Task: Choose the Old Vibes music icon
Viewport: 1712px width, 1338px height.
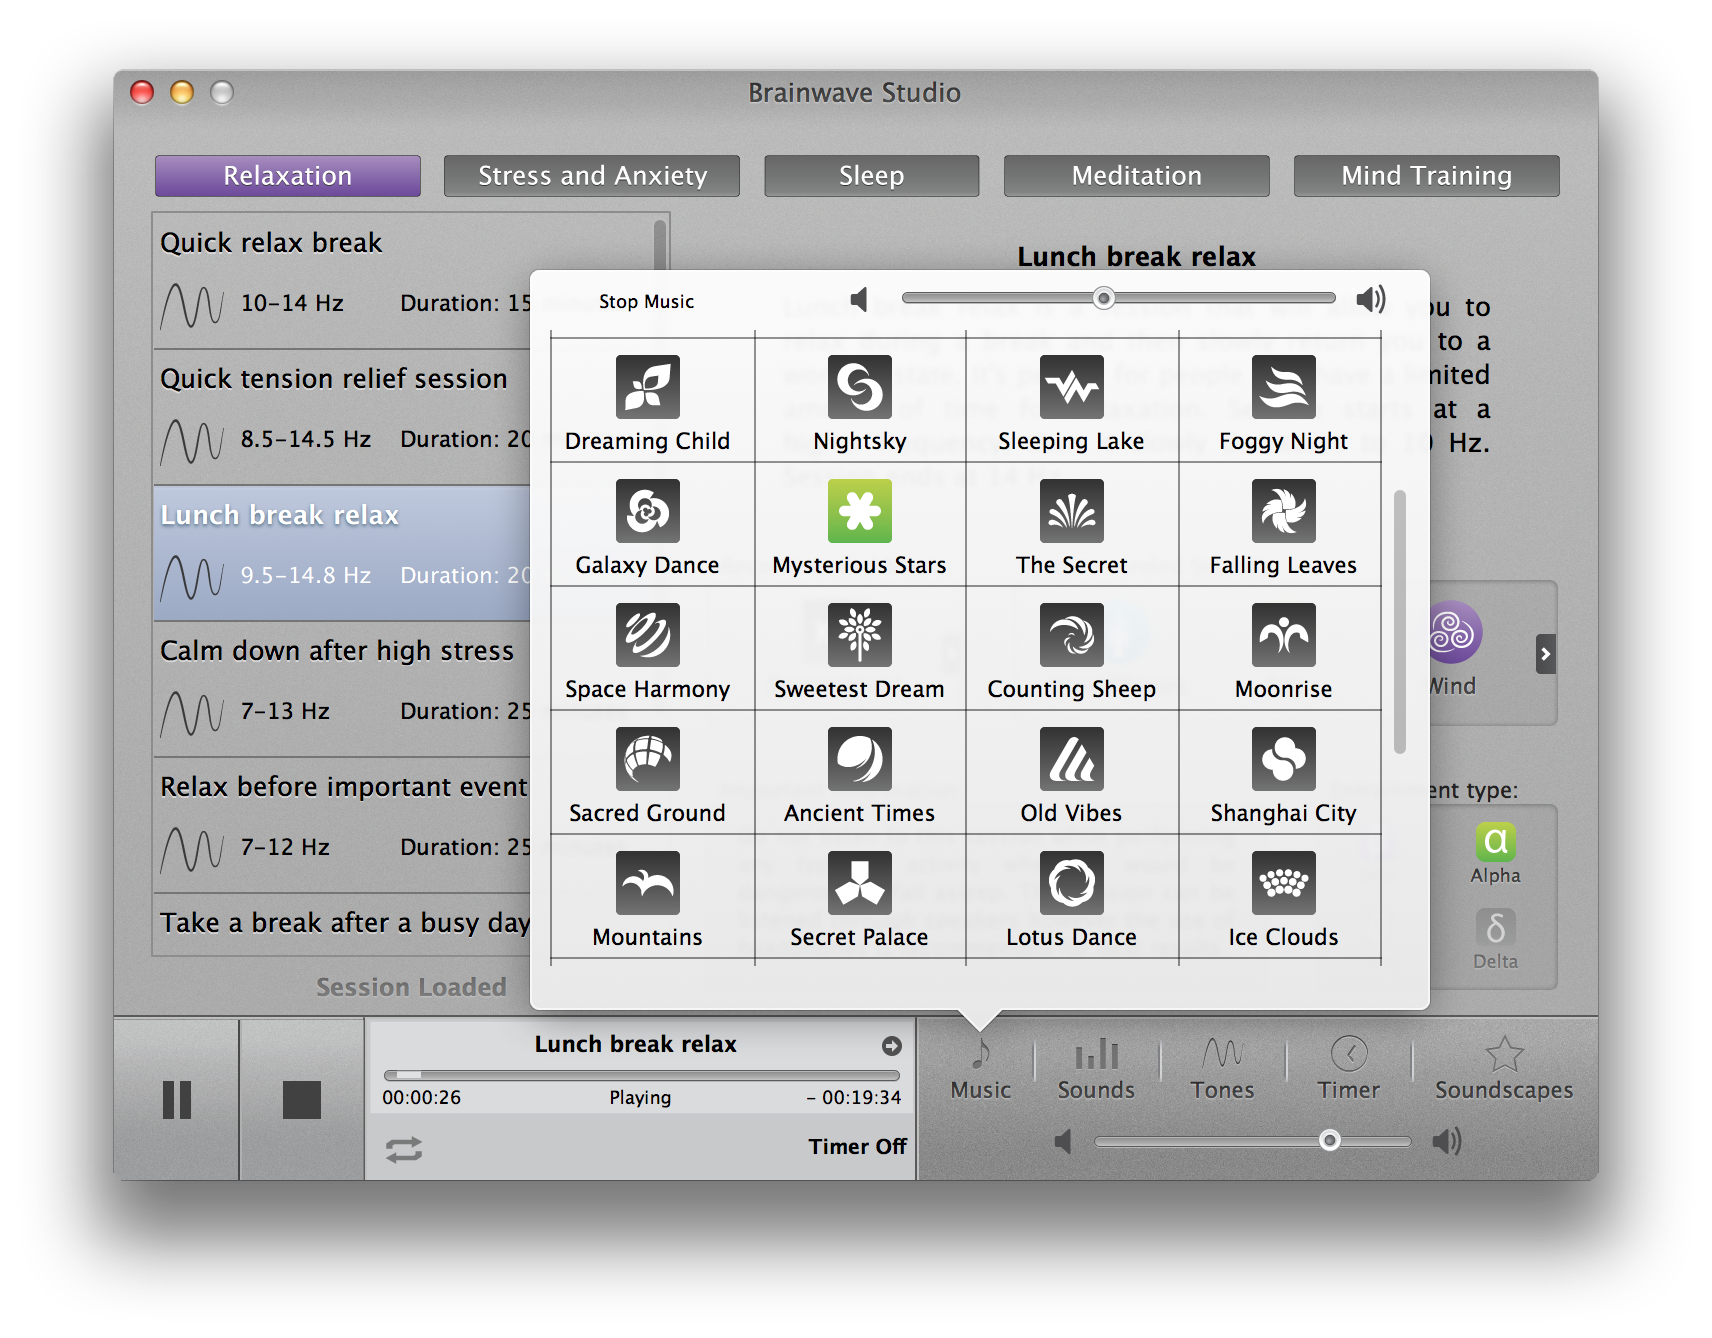Action: click(1071, 759)
